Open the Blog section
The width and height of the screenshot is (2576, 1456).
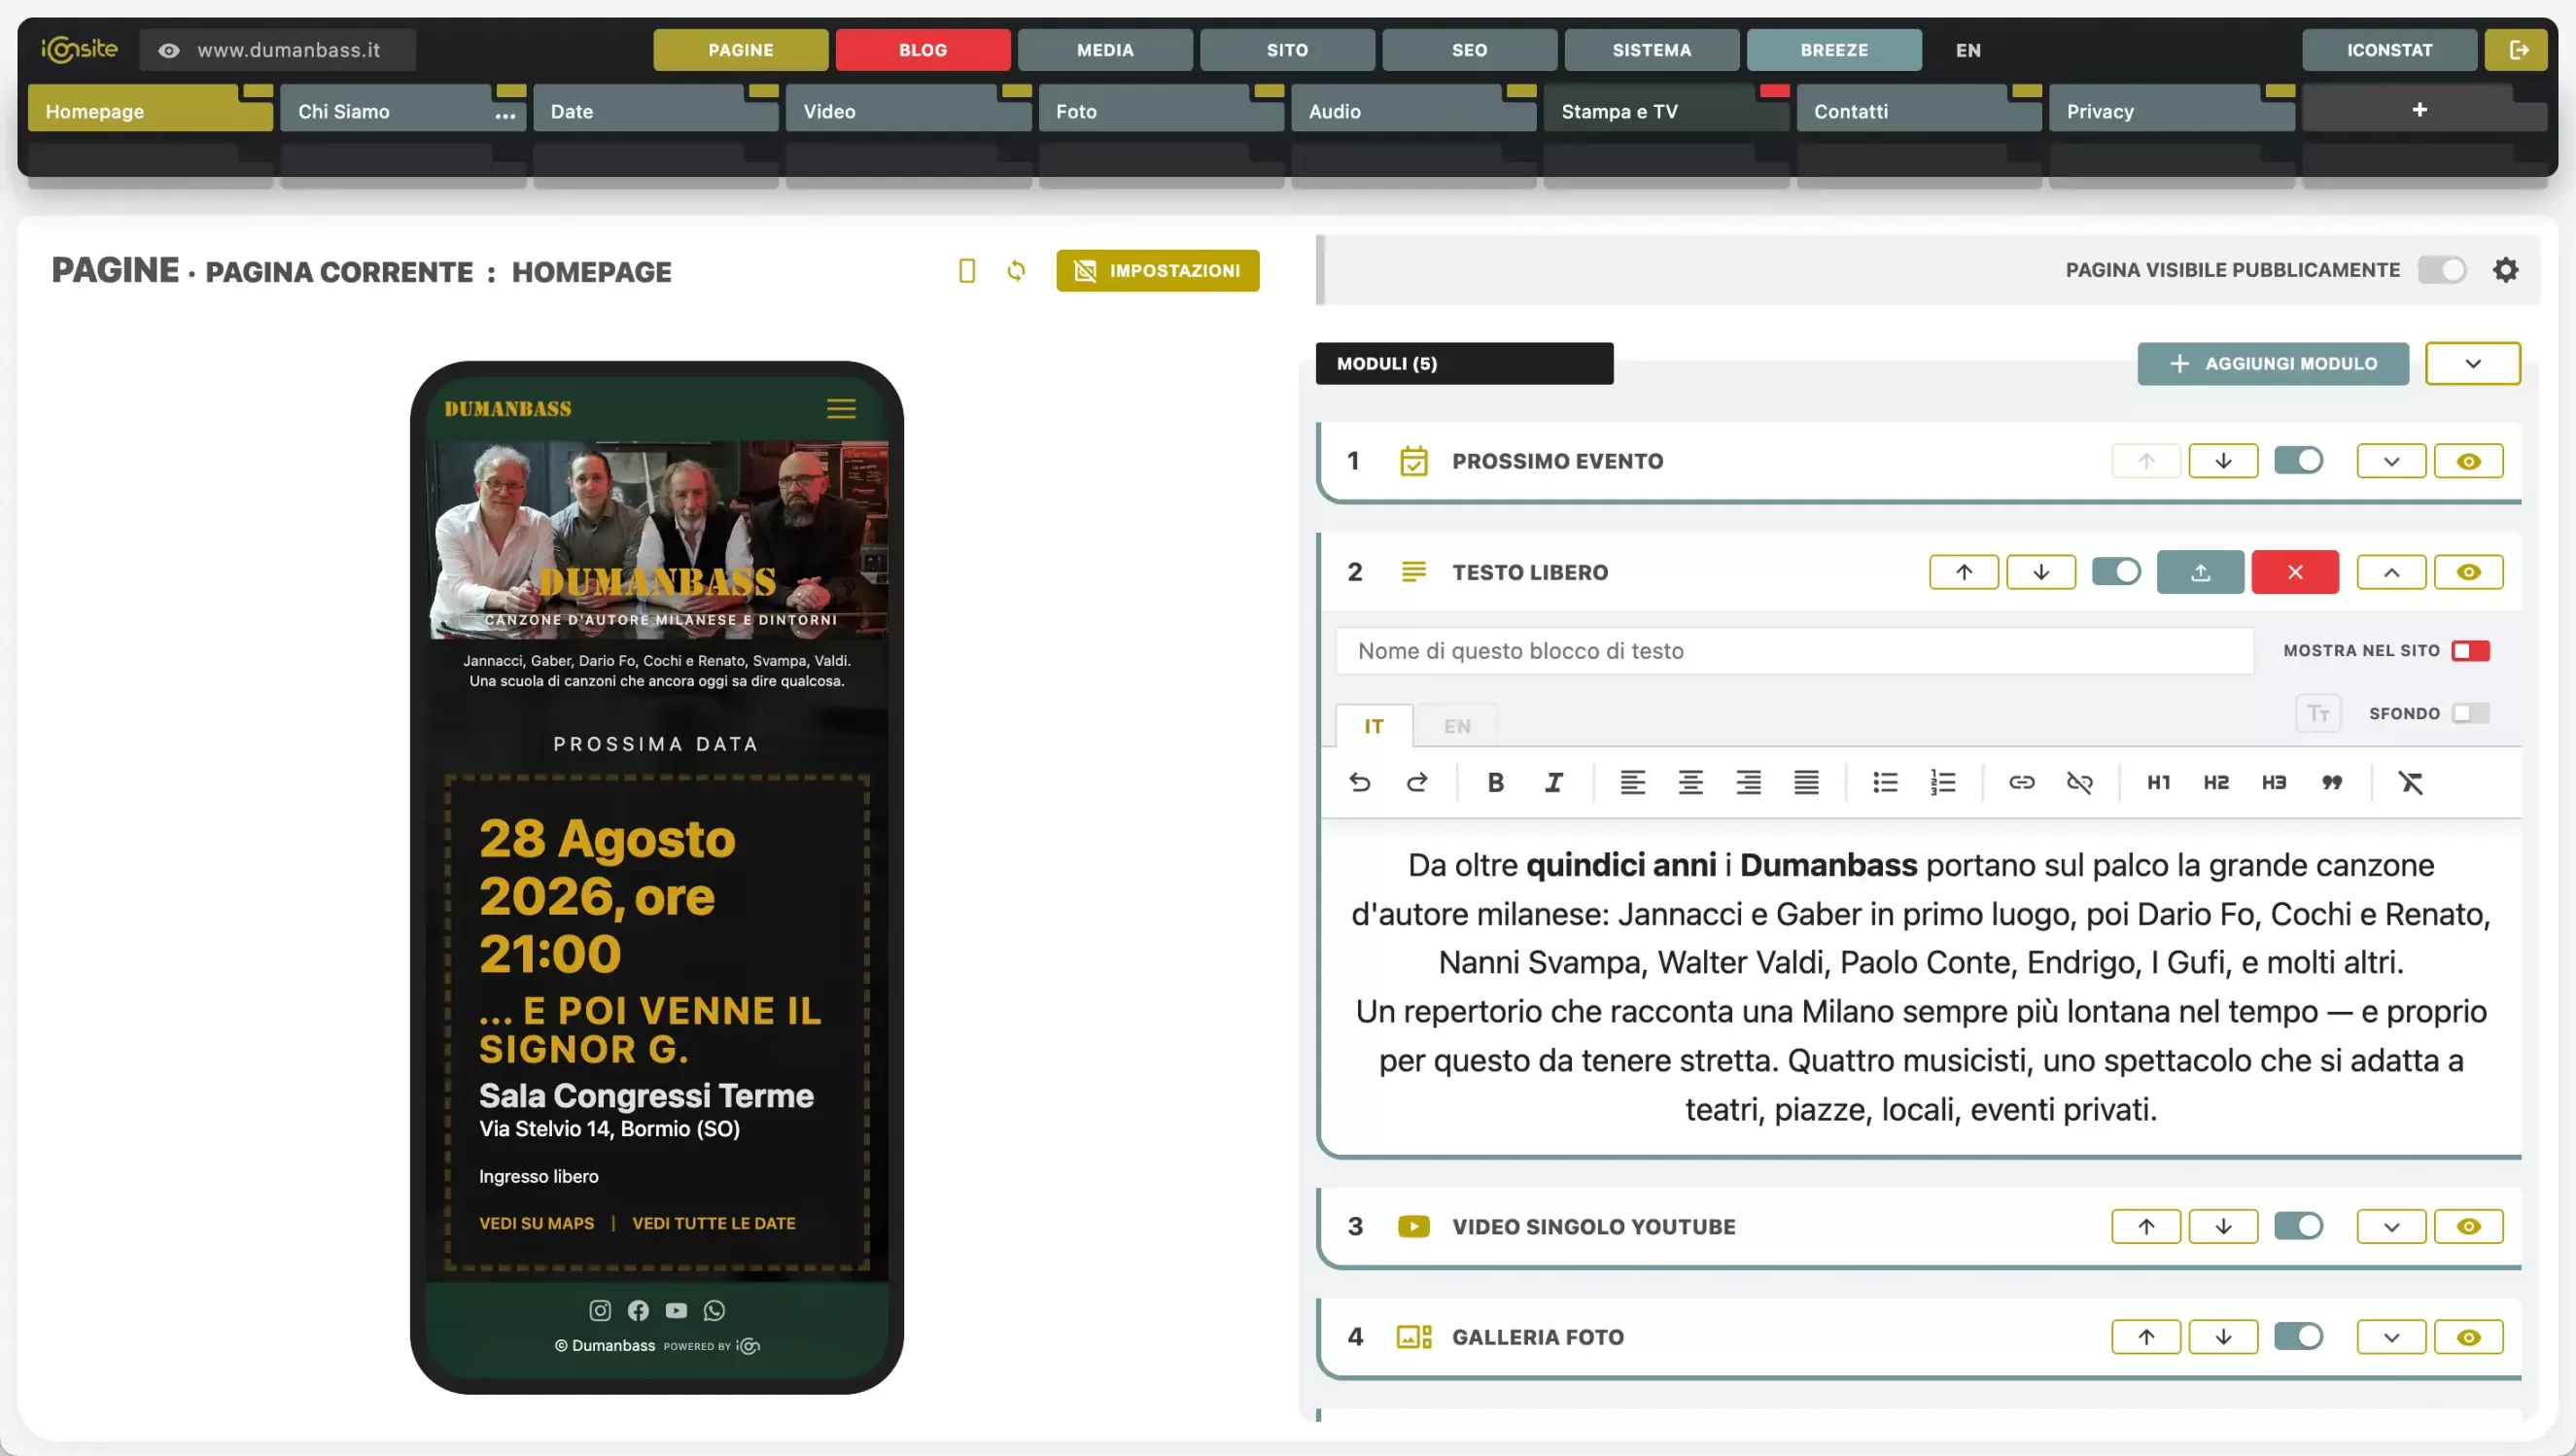922,49
